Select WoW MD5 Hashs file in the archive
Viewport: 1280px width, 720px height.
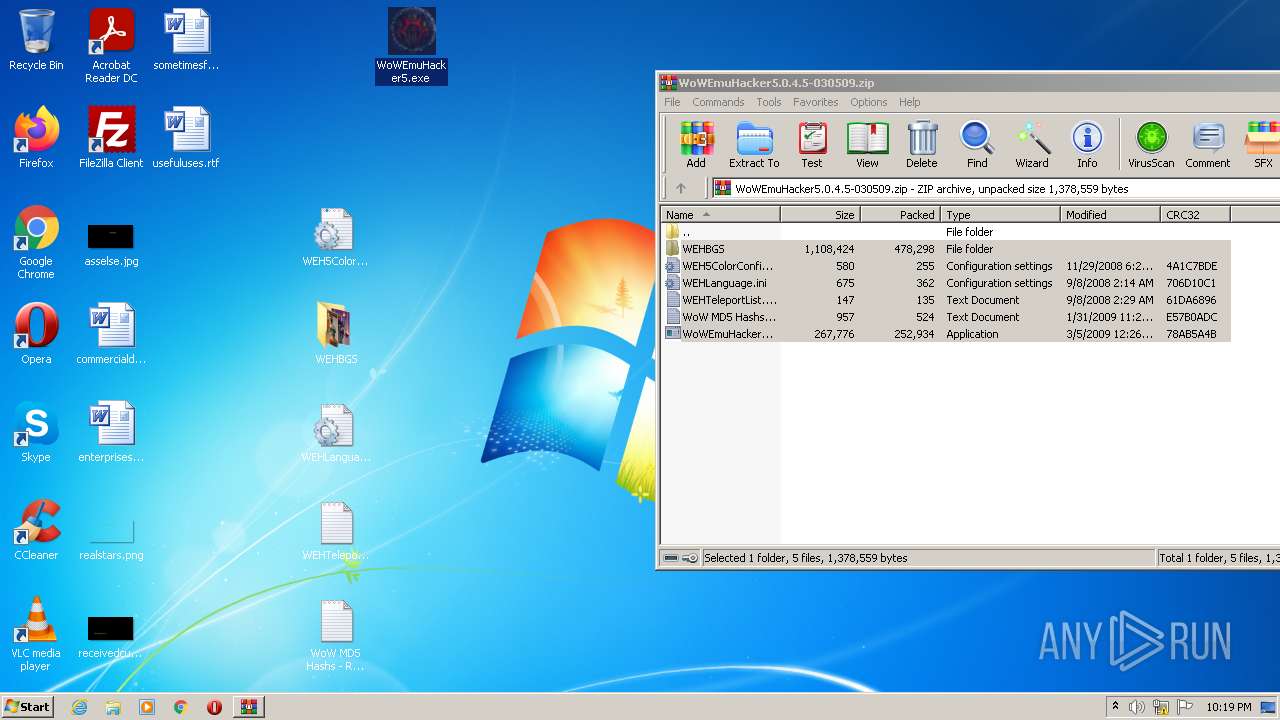pyautogui.click(x=946, y=317)
